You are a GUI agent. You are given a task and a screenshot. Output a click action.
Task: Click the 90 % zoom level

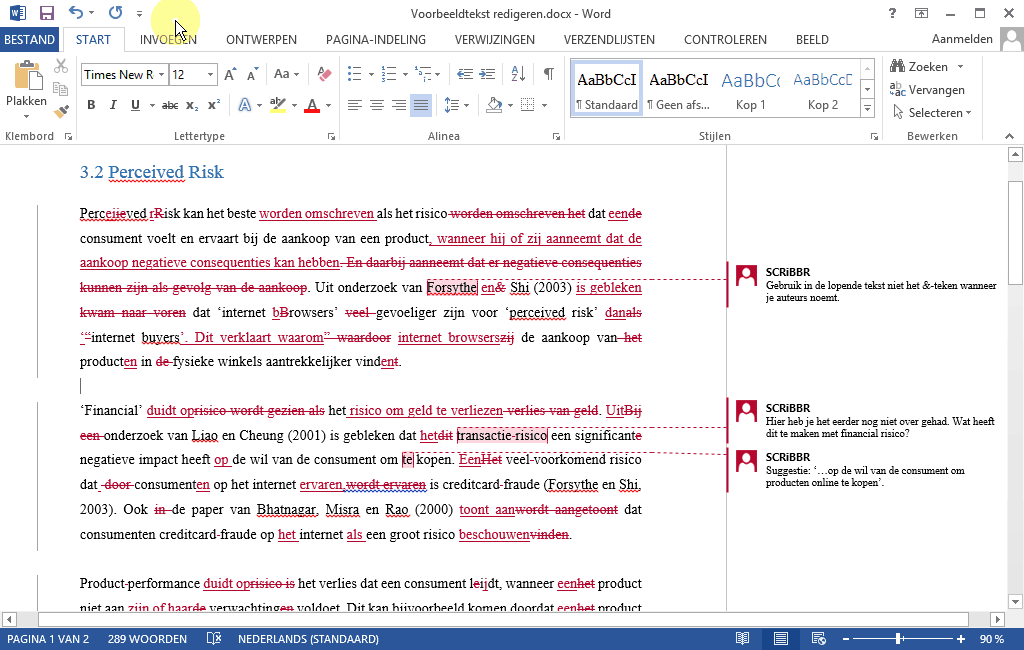point(992,638)
